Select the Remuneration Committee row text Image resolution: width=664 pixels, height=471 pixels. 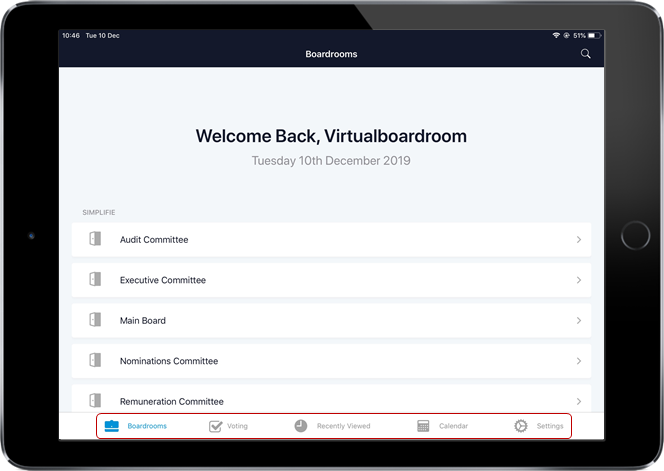(x=172, y=402)
